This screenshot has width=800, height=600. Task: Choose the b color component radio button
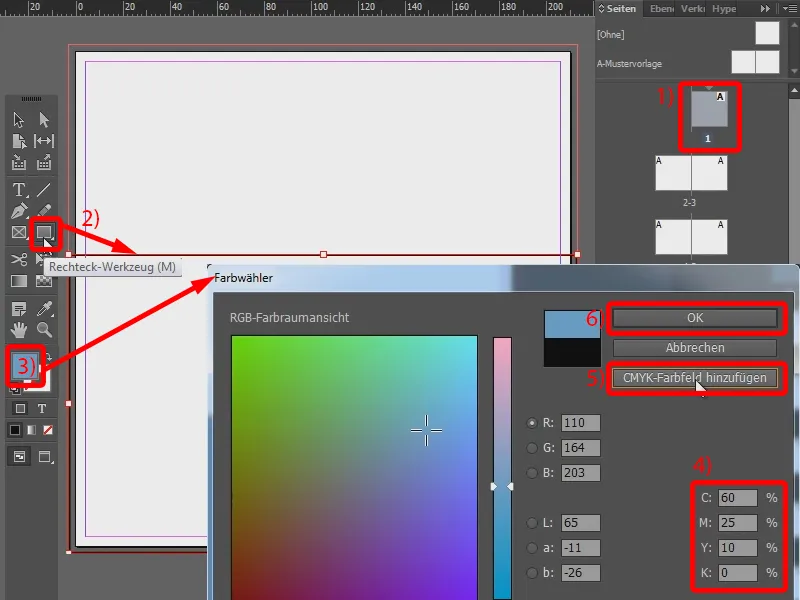click(530, 573)
